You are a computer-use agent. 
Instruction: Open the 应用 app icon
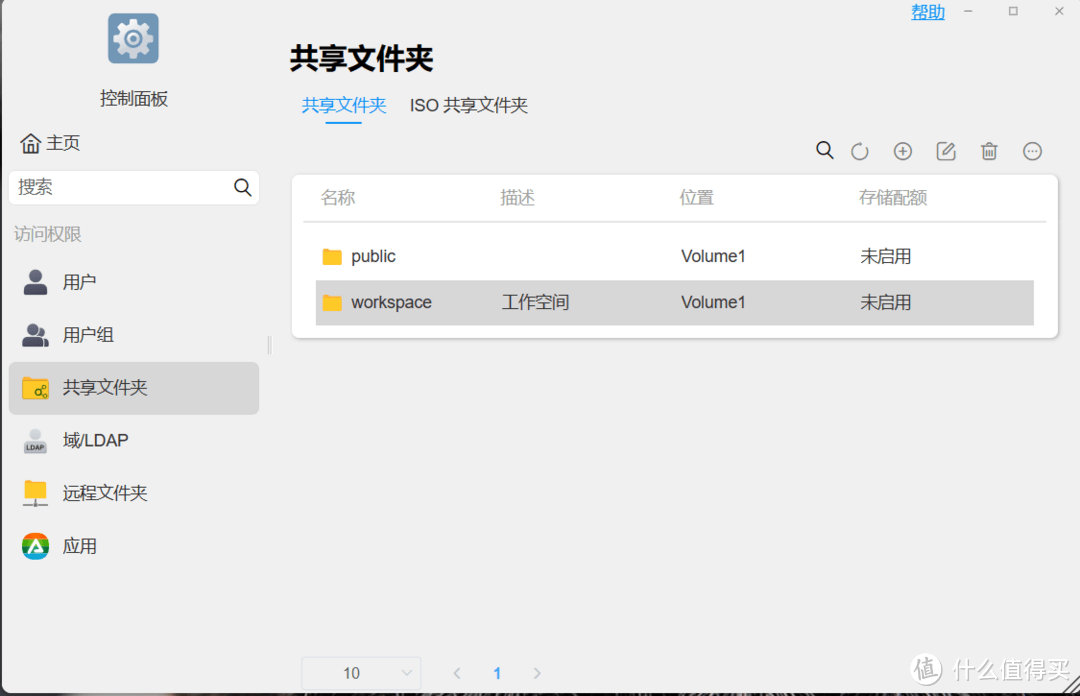click(35, 546)
